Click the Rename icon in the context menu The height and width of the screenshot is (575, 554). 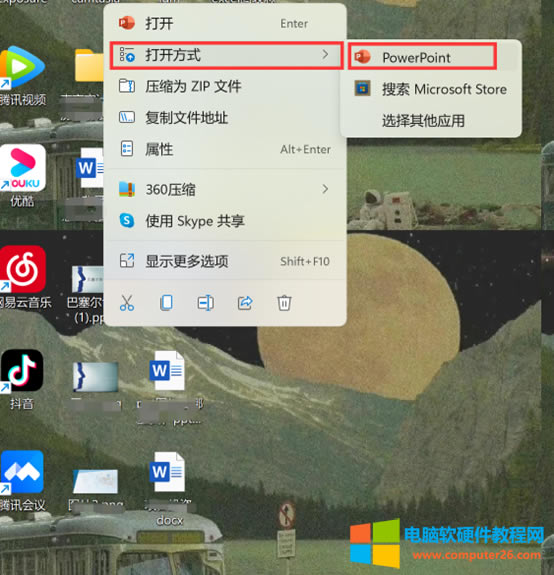pos(206,303)
